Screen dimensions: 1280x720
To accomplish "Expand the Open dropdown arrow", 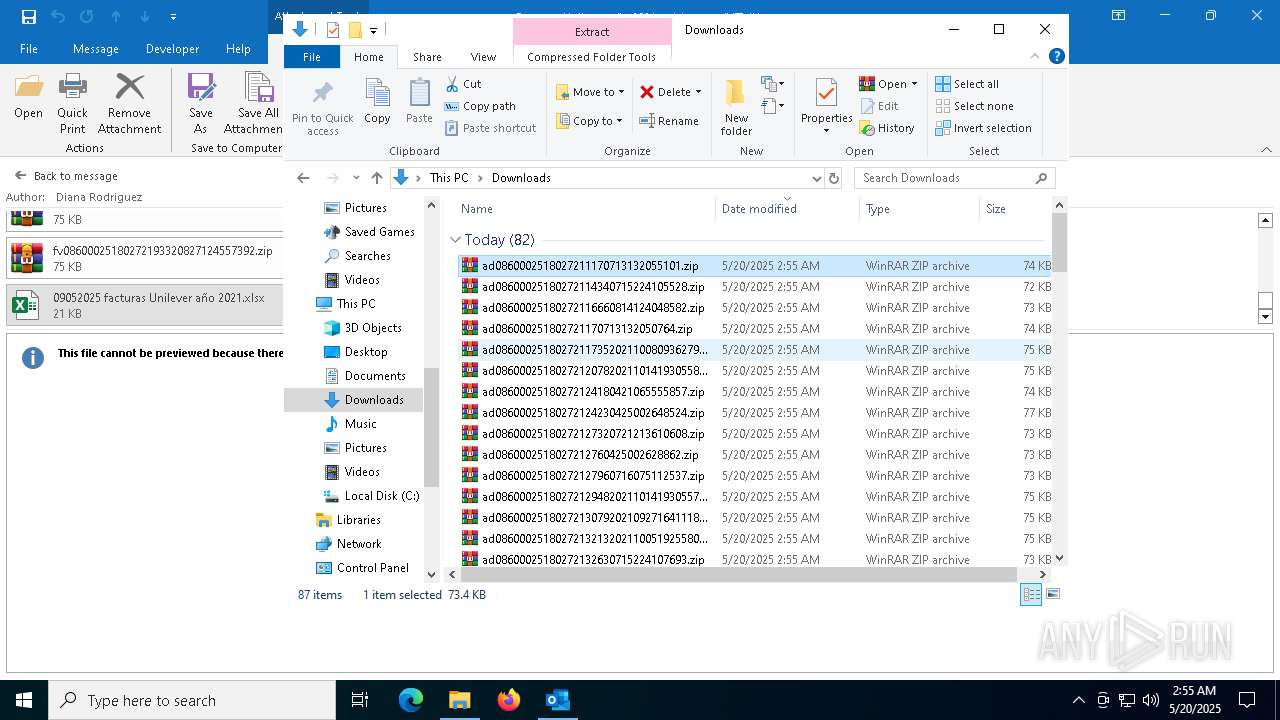I will click(914, 84).
